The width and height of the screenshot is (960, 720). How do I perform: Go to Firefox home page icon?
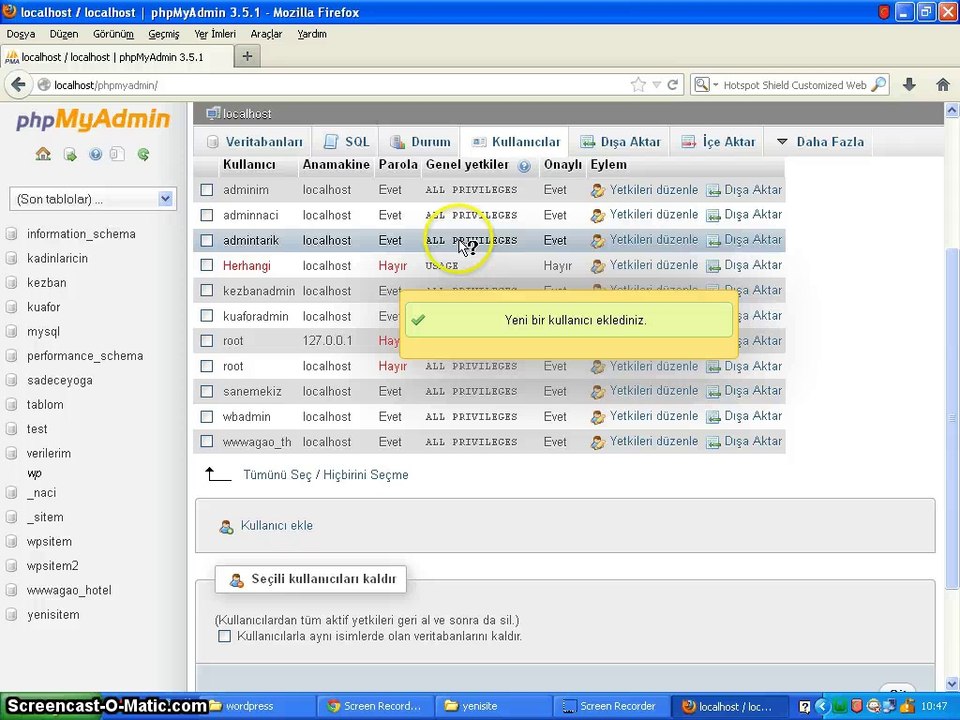click(x=943, y=84)
